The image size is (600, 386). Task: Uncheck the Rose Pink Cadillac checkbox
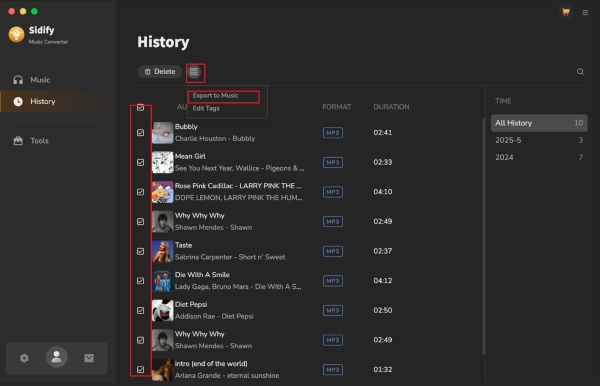point(140,192)
